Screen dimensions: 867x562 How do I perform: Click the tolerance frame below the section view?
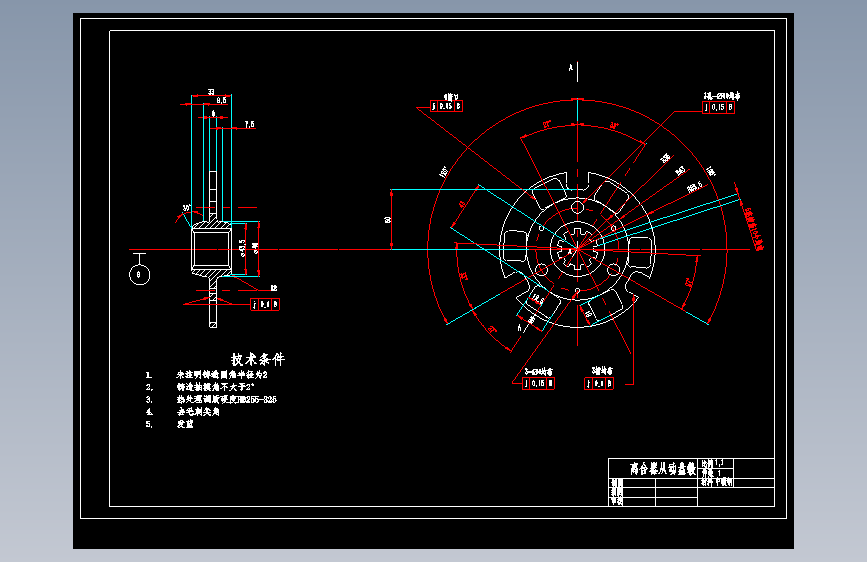(265, 304)
